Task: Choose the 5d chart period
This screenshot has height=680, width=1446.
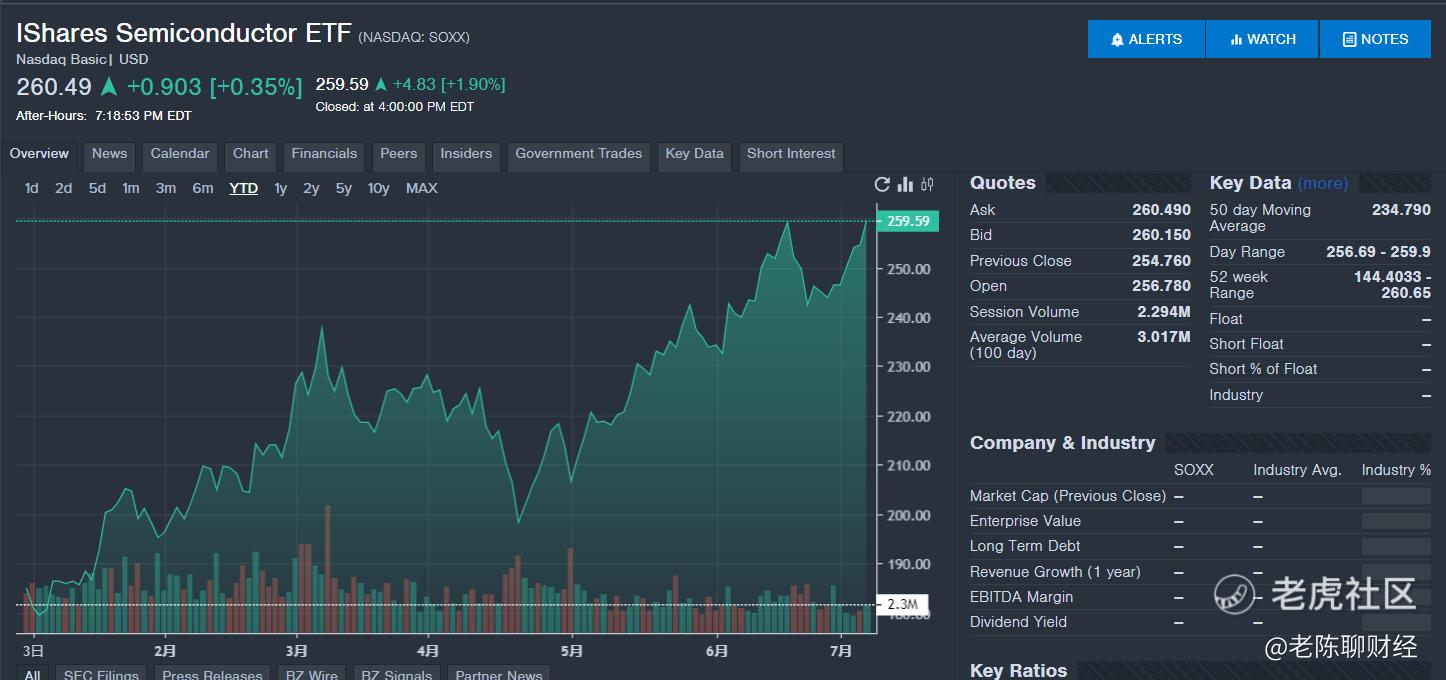Action: (97, 188)
